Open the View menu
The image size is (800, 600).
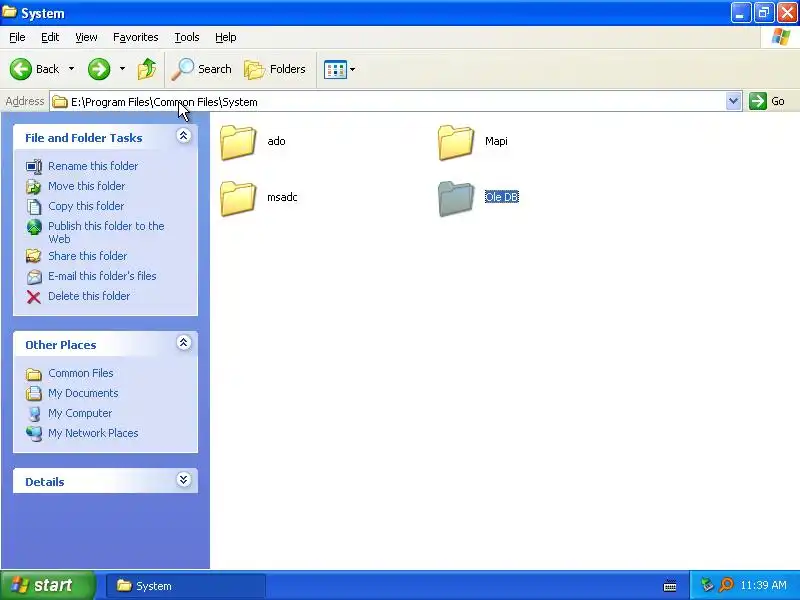86,37
